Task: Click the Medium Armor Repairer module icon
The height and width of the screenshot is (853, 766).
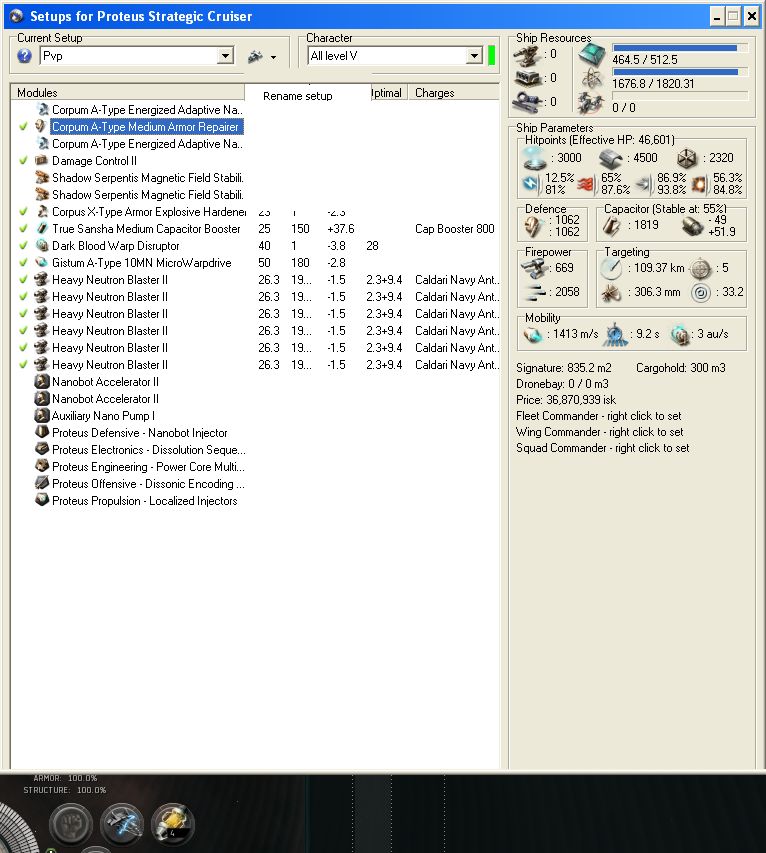Action: [x=41, y=126]
